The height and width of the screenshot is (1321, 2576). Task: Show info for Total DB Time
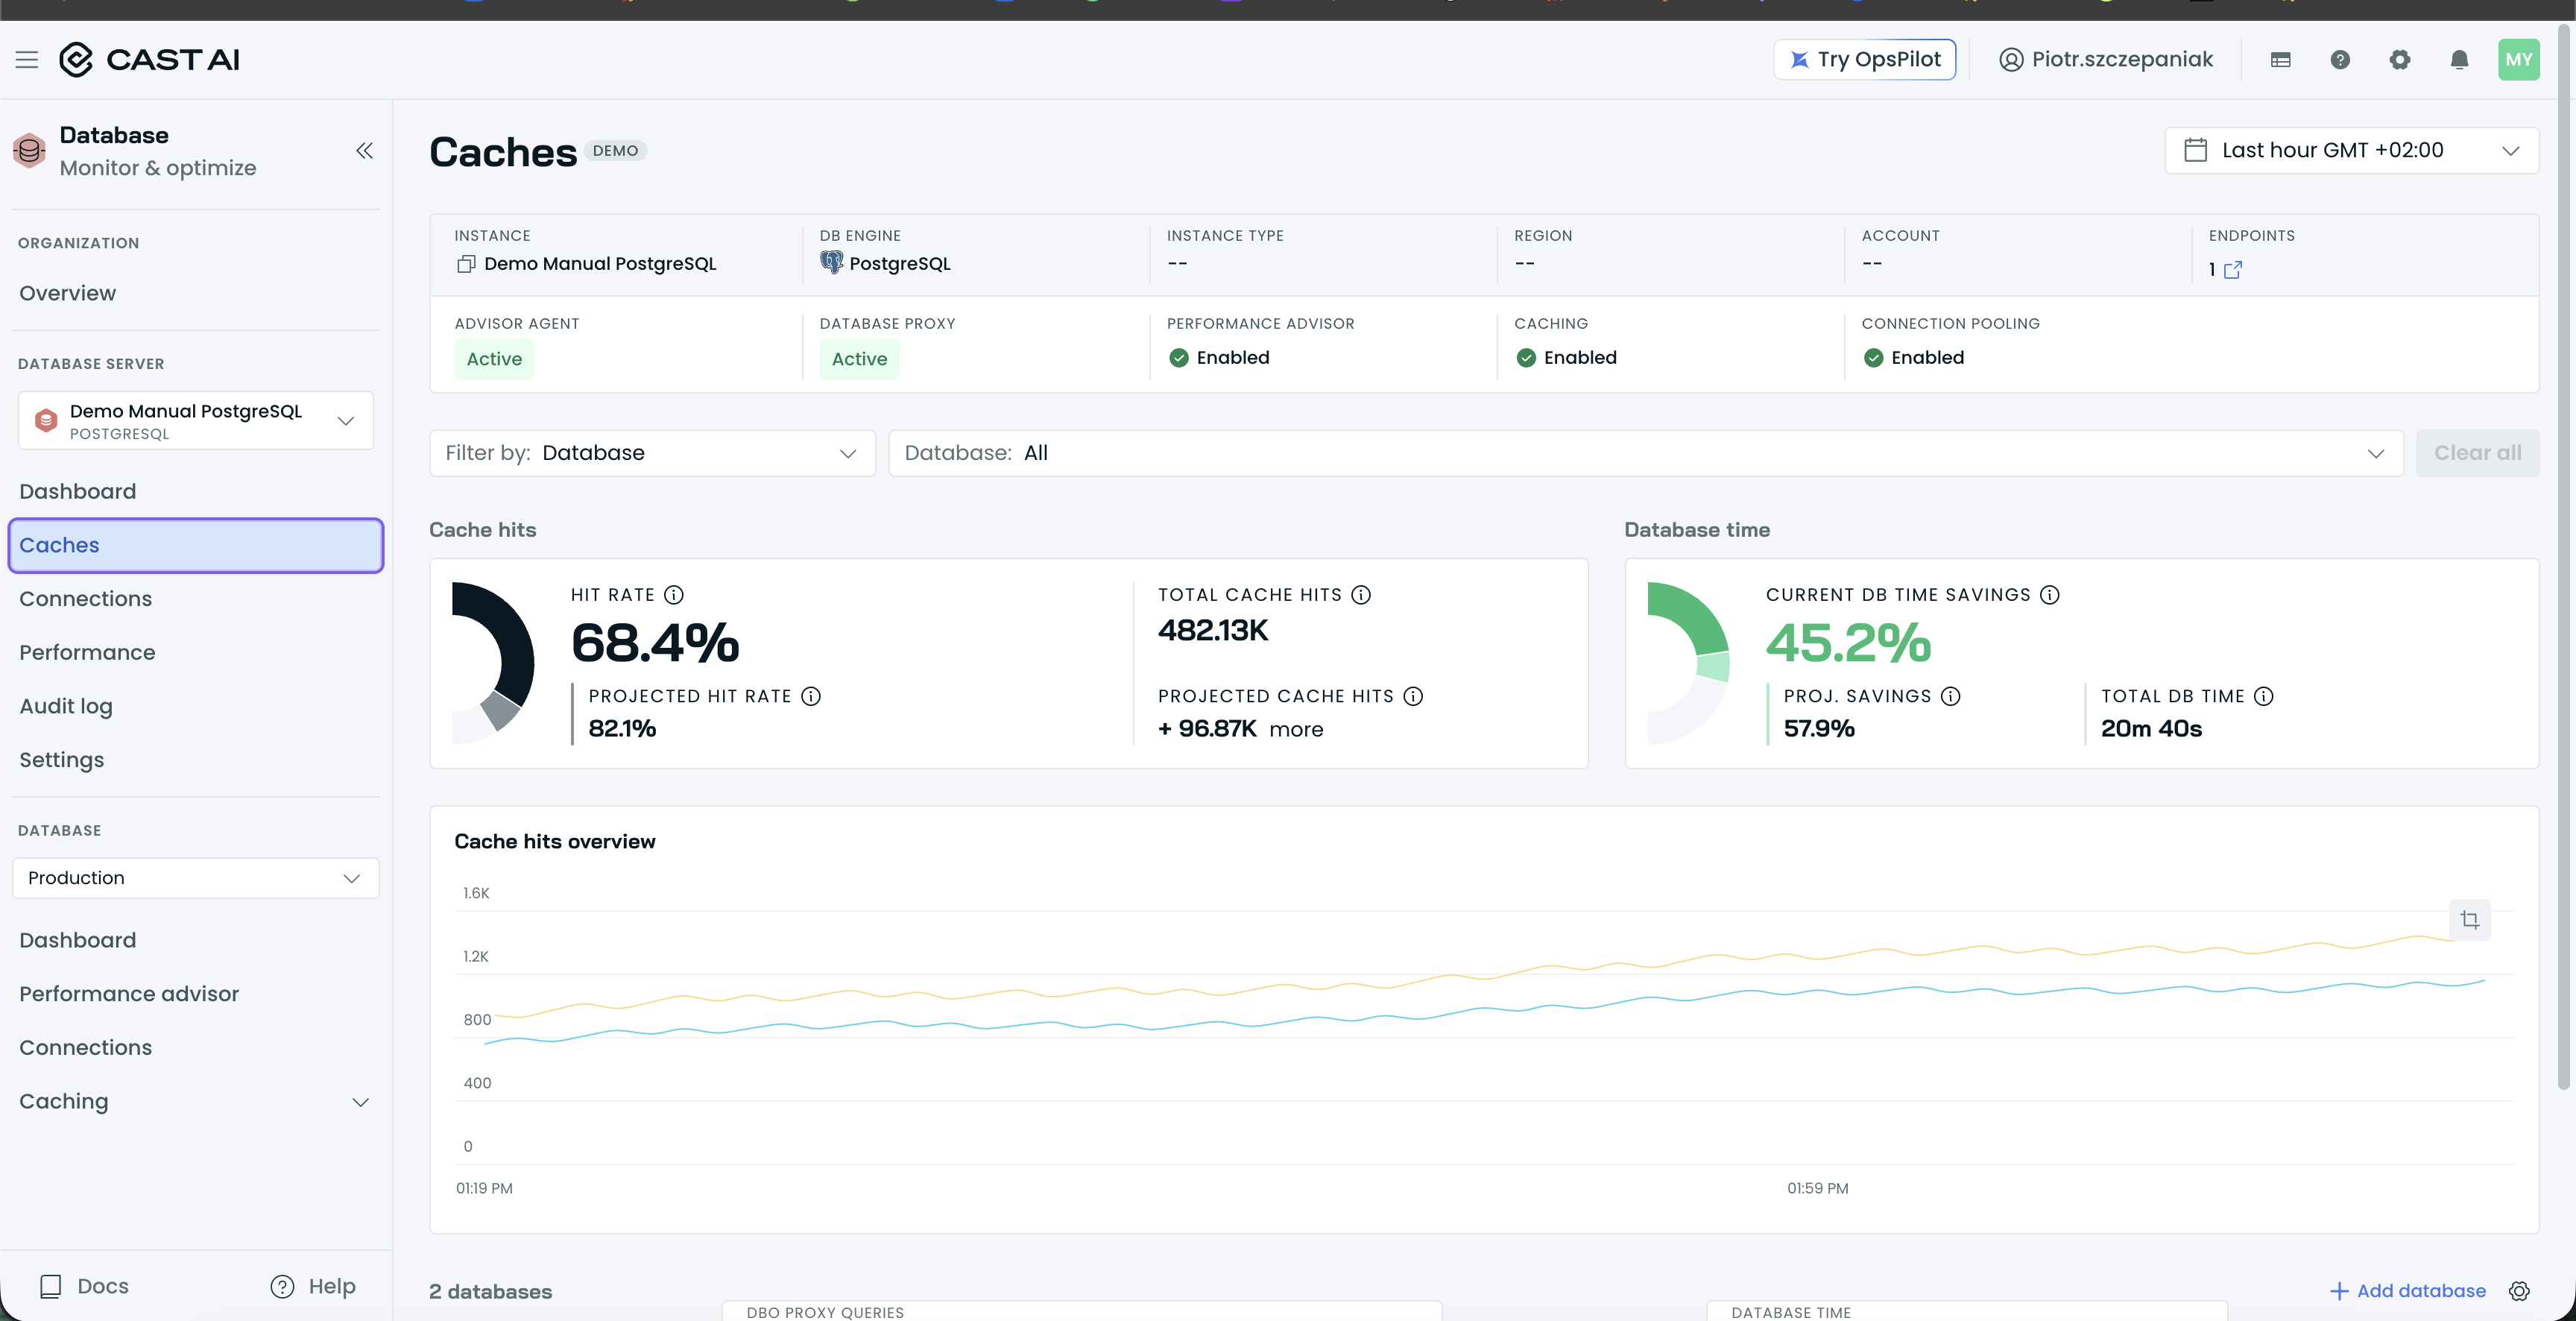point(2264,696)
